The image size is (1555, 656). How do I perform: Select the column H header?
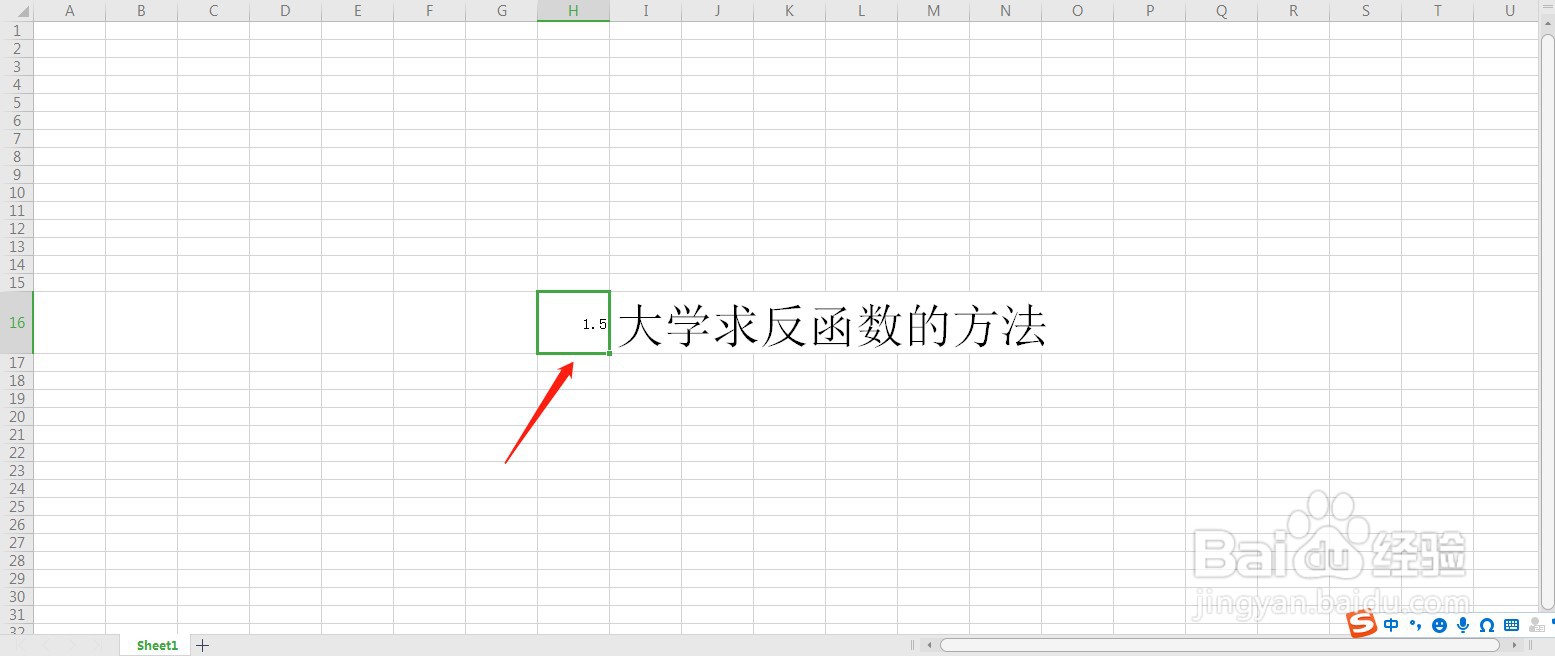point(573,10)
